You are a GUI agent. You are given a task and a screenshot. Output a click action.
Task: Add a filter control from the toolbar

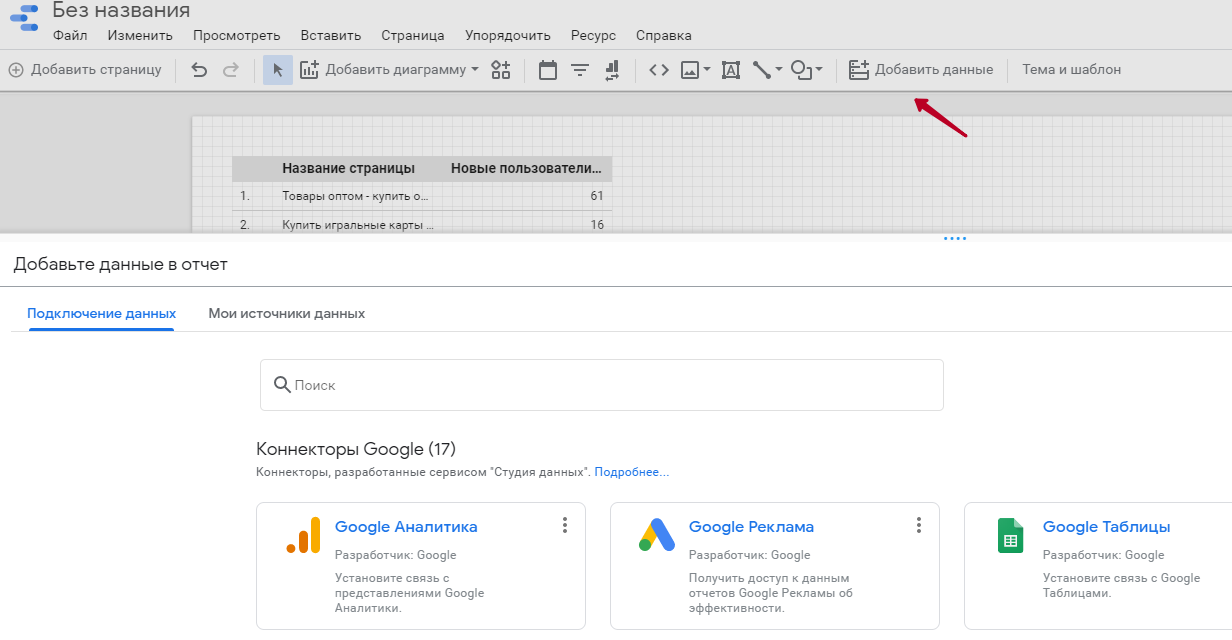(580, 70)
